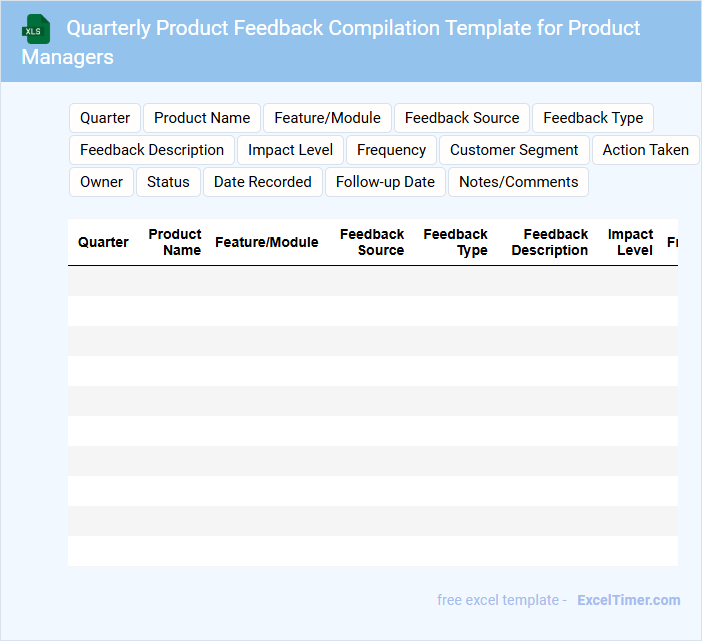
Task: Click the Owner tag
Action: coord(101,182)
